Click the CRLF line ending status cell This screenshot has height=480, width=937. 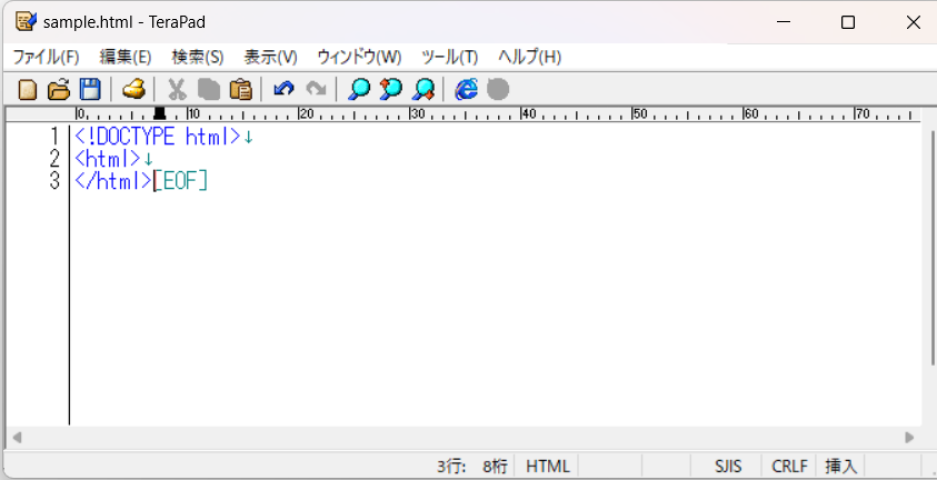(x=789, y=466)
